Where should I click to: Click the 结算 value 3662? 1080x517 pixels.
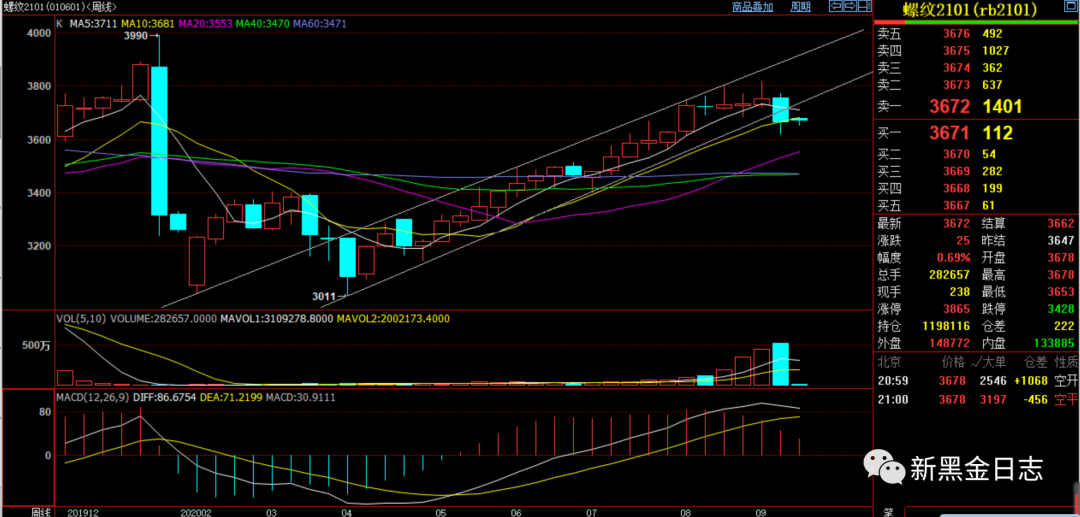click(1061, 223)
